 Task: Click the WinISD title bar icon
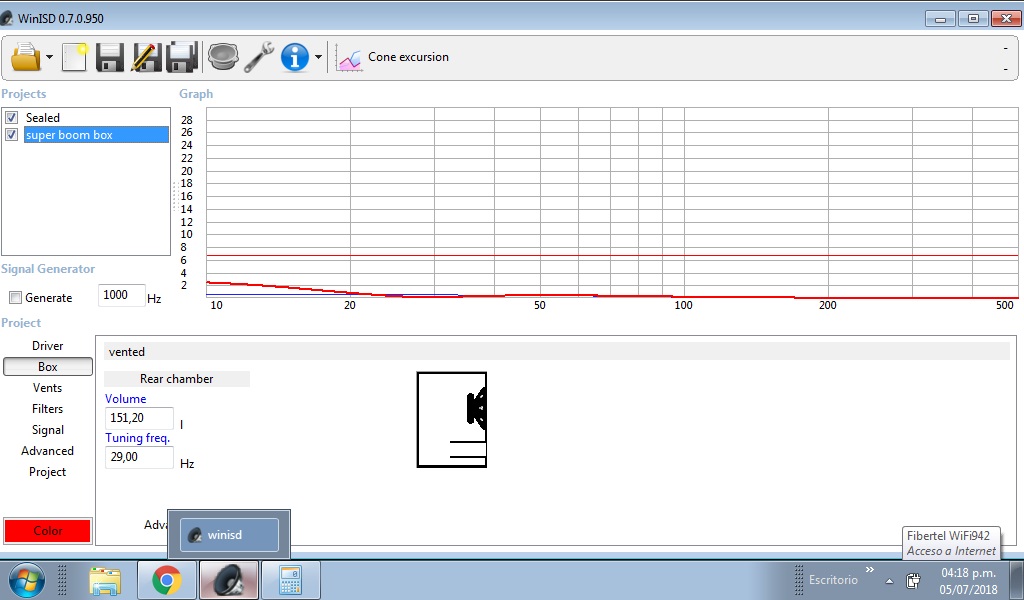tap(7, 18)
